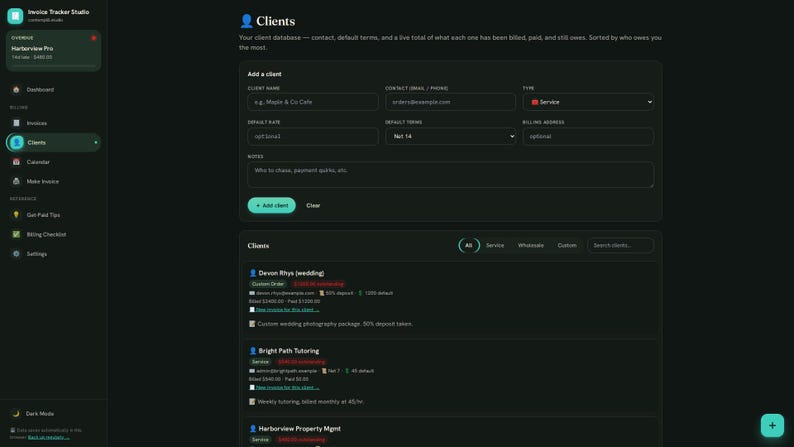
Task: Open the Calendar sidebar item
Action: (x=53, y=162)
